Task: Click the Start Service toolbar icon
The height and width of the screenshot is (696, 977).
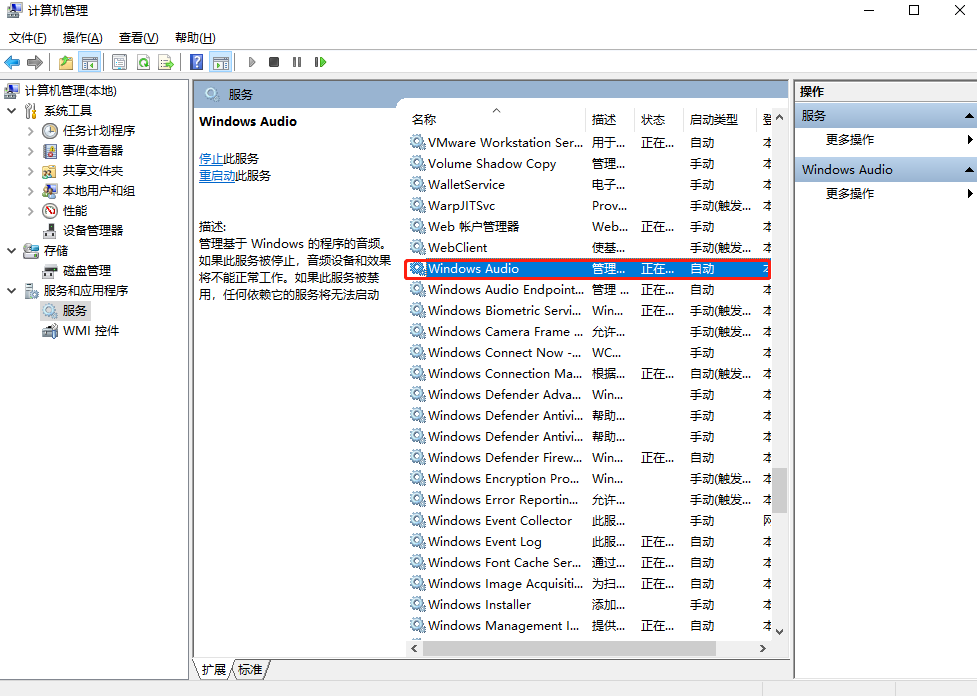Action: [x=252, y=61]
